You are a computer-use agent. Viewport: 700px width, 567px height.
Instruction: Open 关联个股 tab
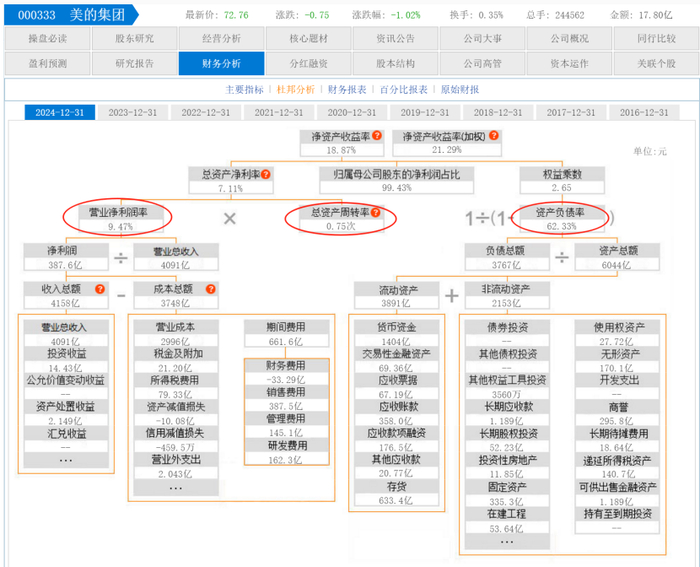656,63
